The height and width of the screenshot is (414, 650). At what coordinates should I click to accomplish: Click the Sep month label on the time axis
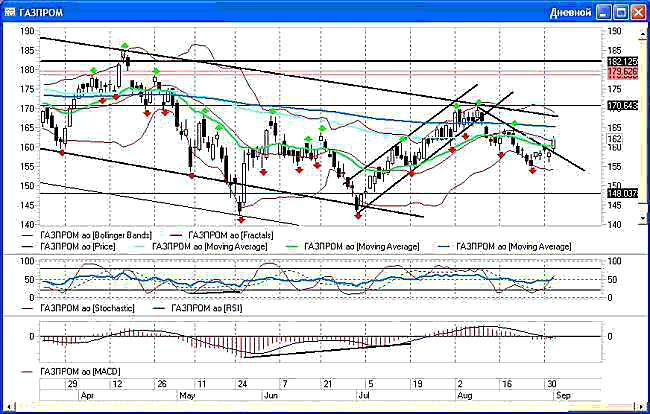coord(563,395)
